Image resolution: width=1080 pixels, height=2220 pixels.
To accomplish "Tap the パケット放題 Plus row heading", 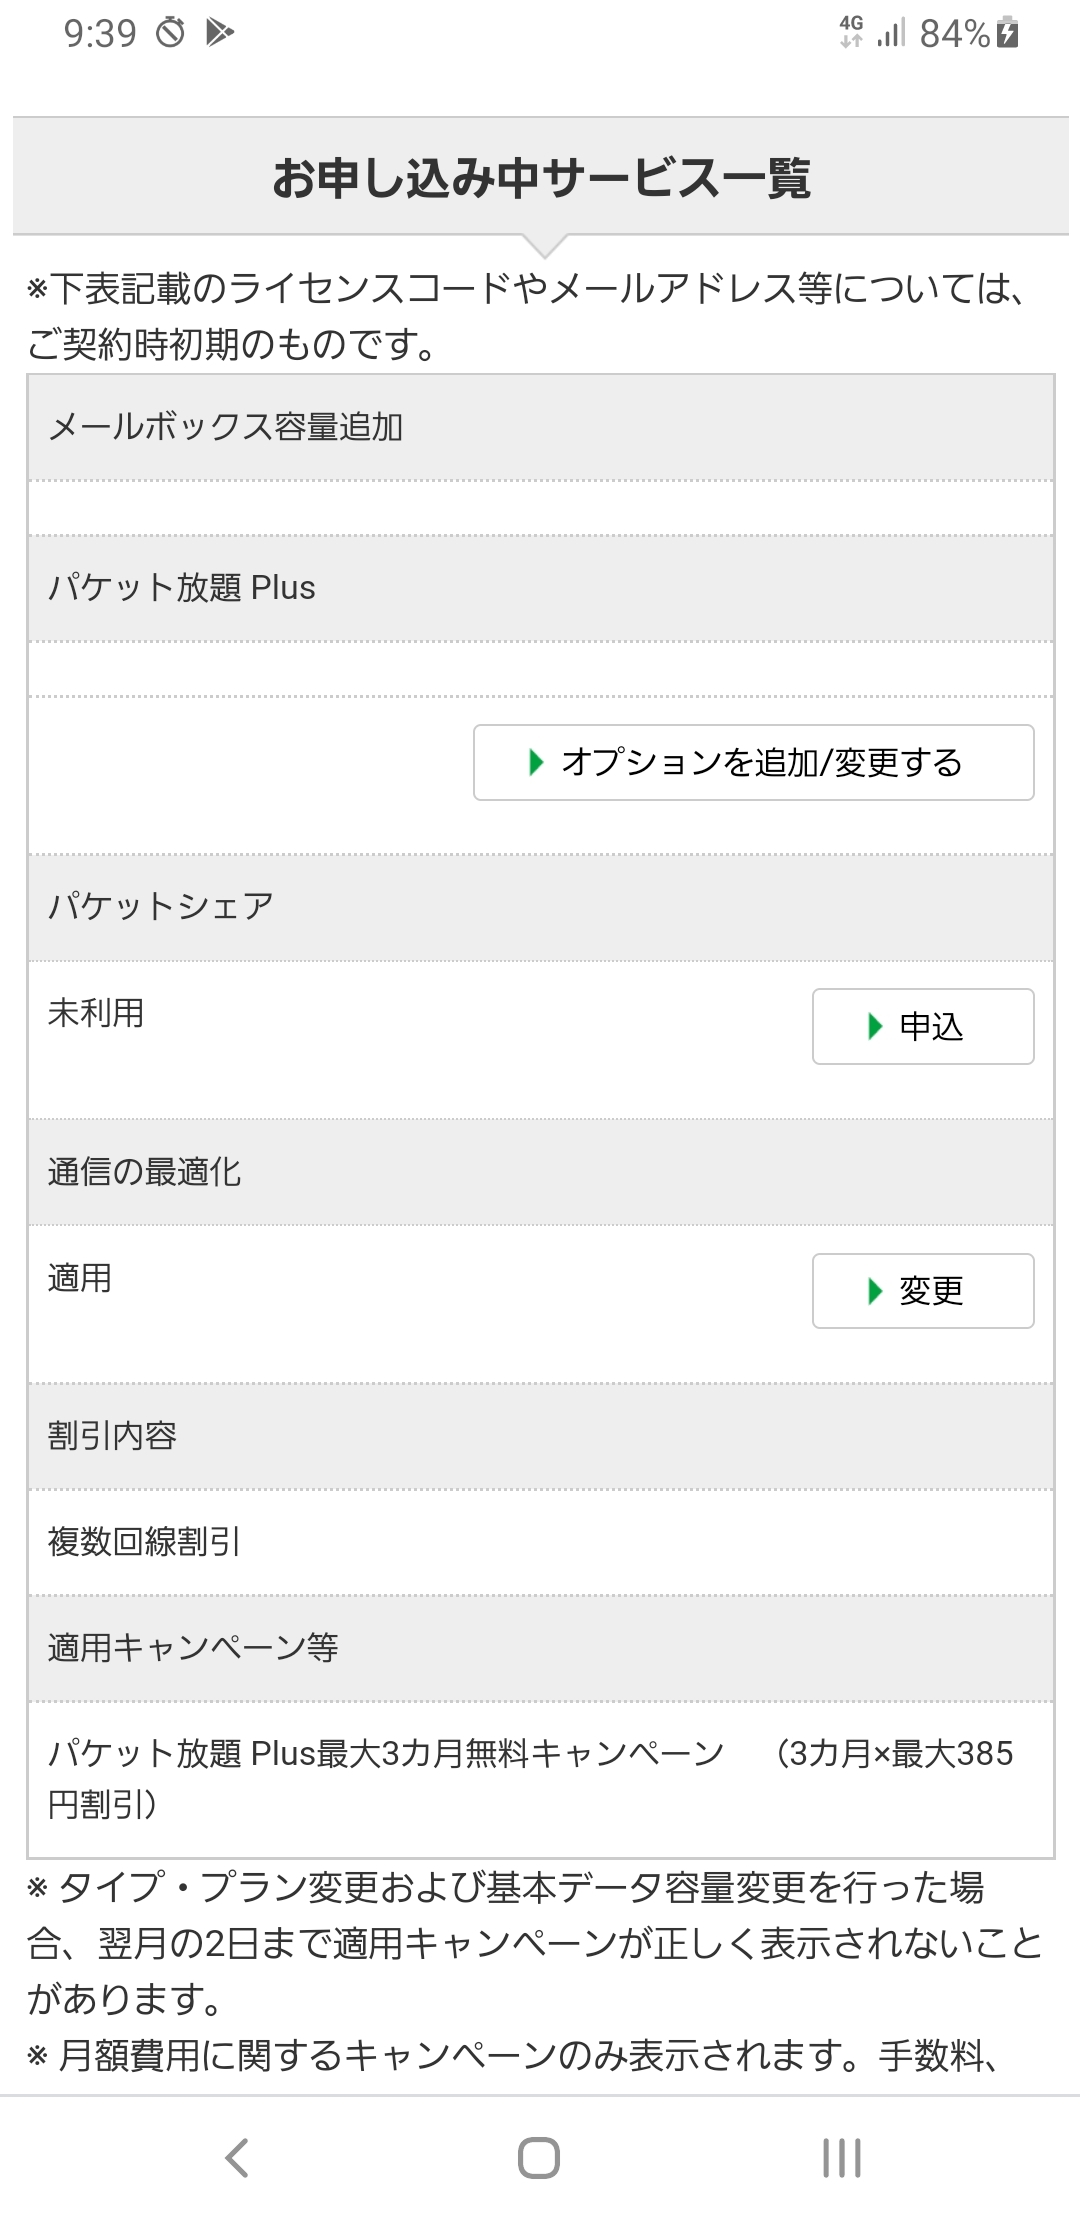I will click(182, 588).
